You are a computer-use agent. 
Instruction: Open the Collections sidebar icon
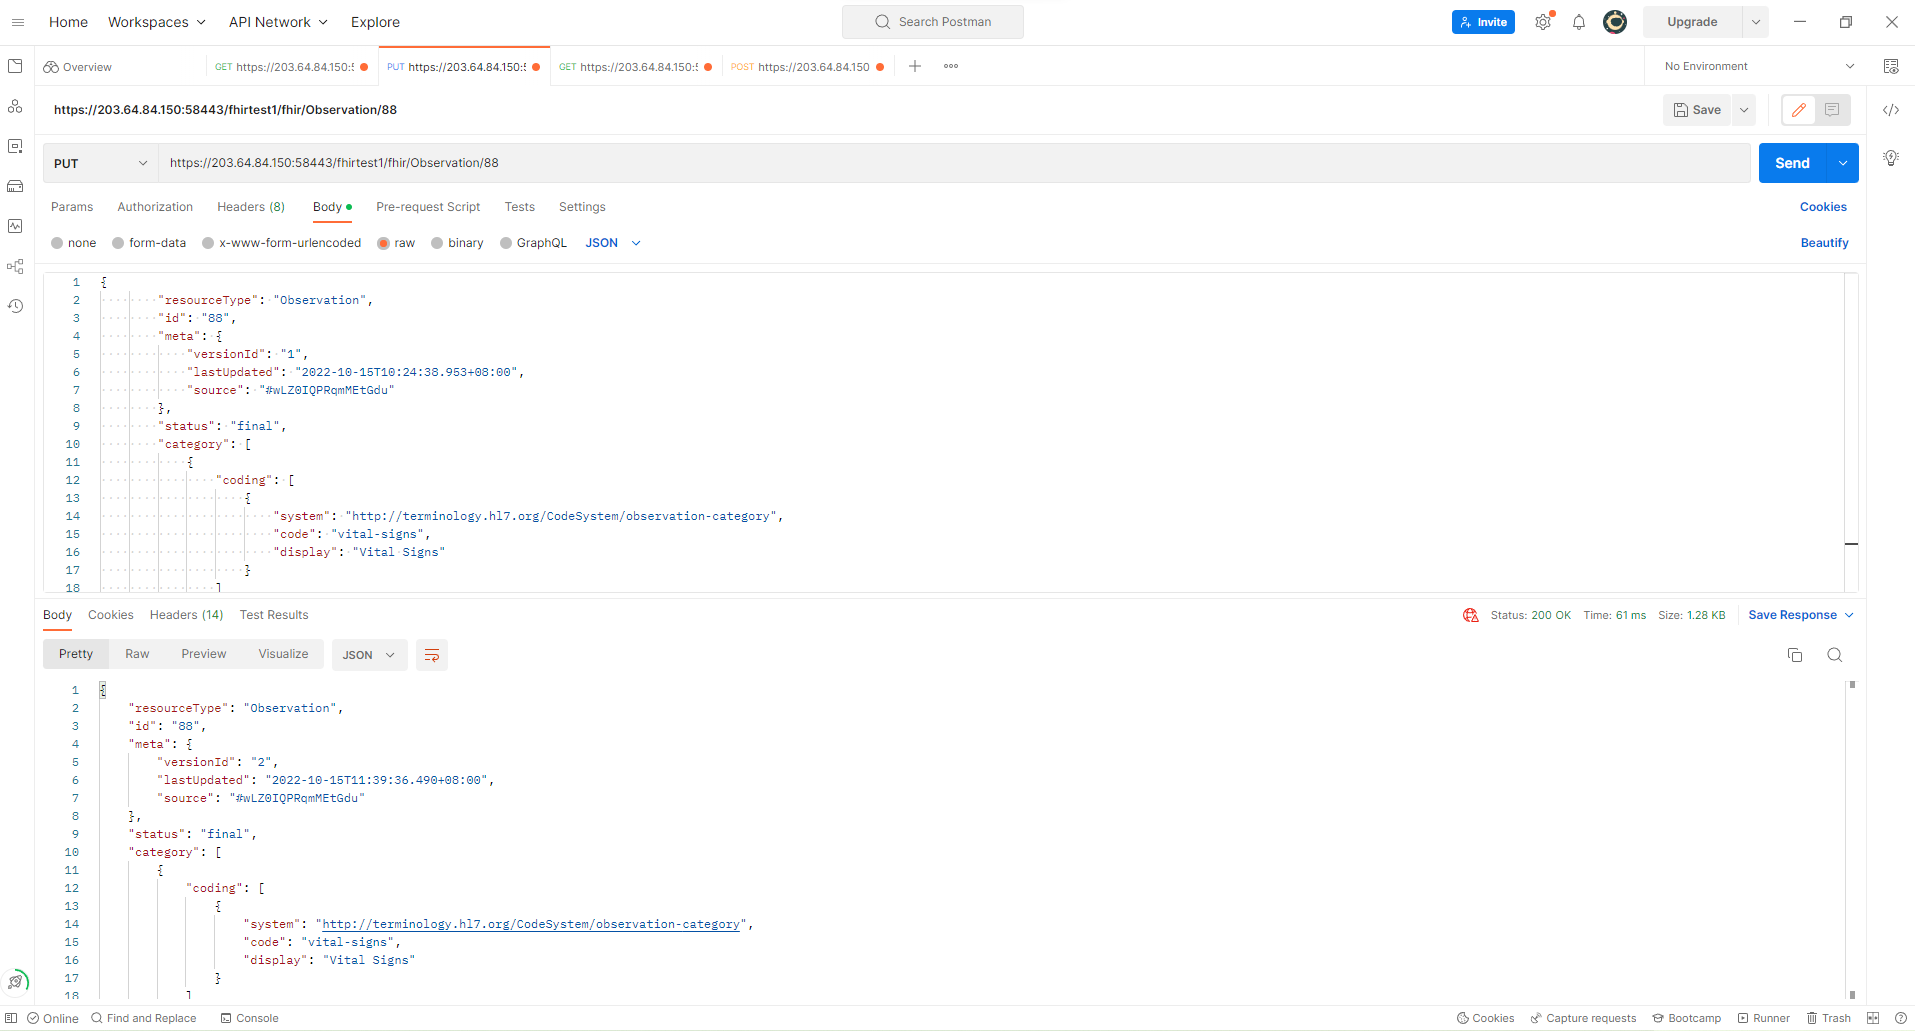coord(15,66)
